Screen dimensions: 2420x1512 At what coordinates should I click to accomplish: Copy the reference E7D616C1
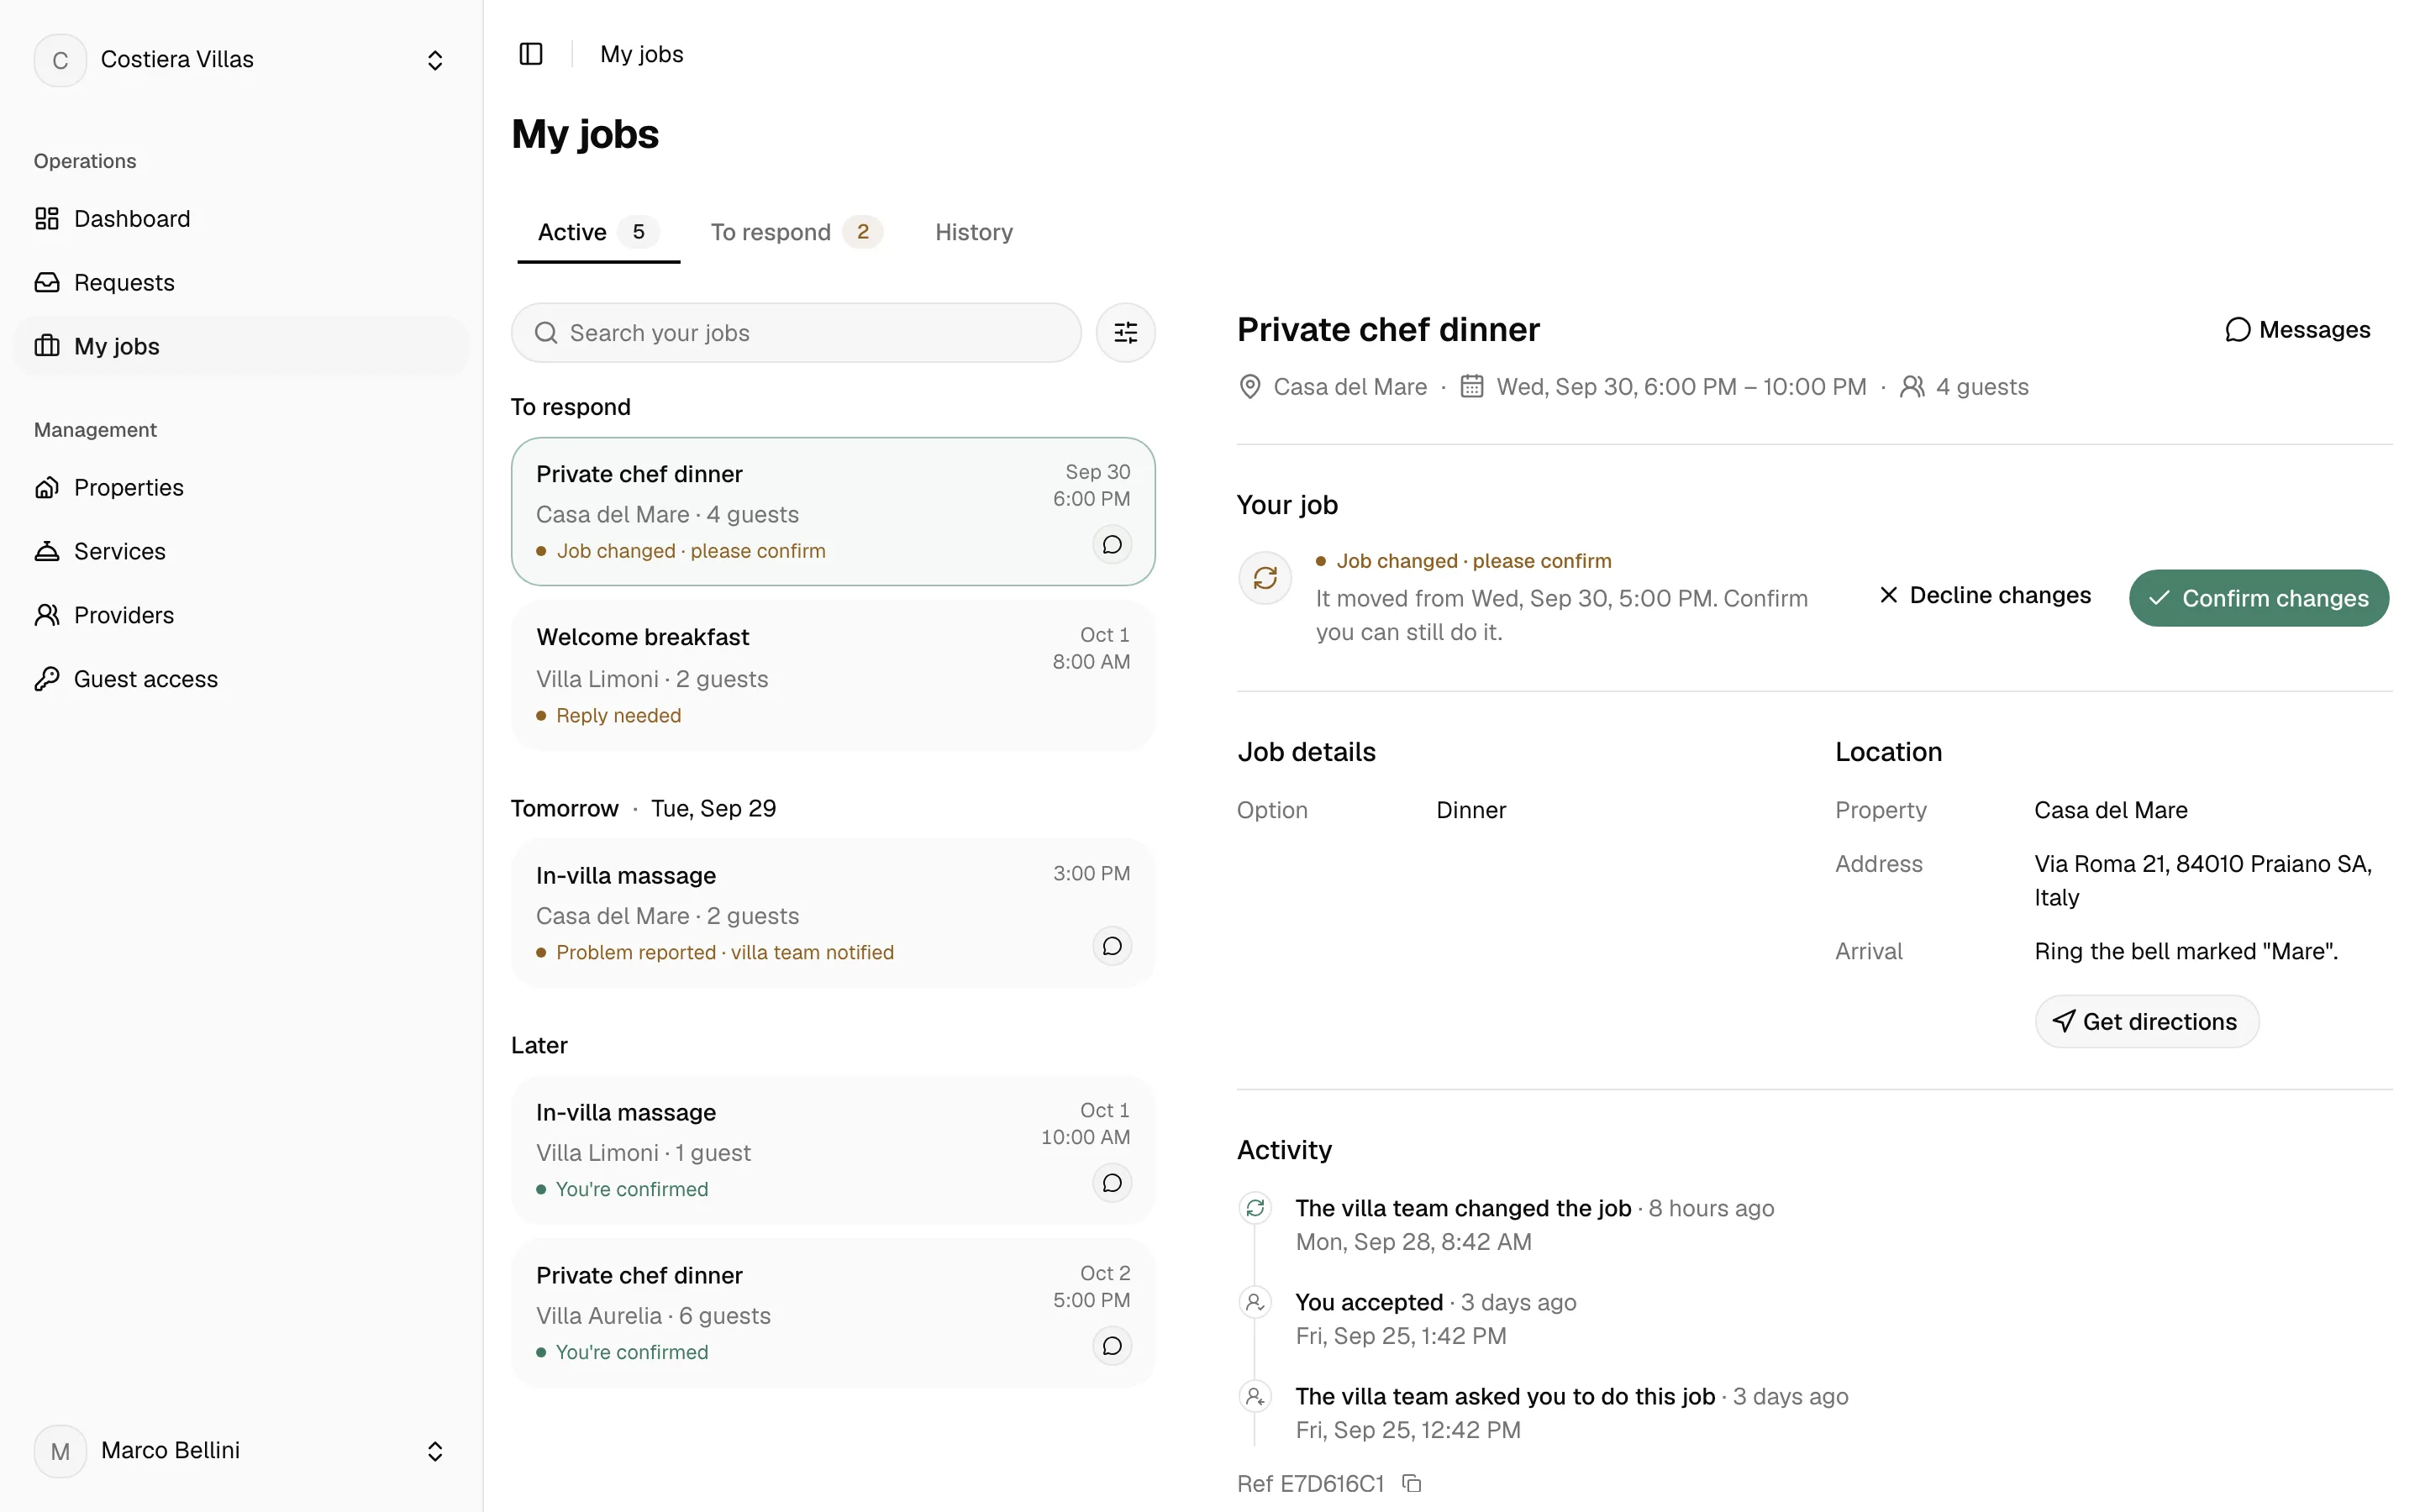pos(1411,1483)
